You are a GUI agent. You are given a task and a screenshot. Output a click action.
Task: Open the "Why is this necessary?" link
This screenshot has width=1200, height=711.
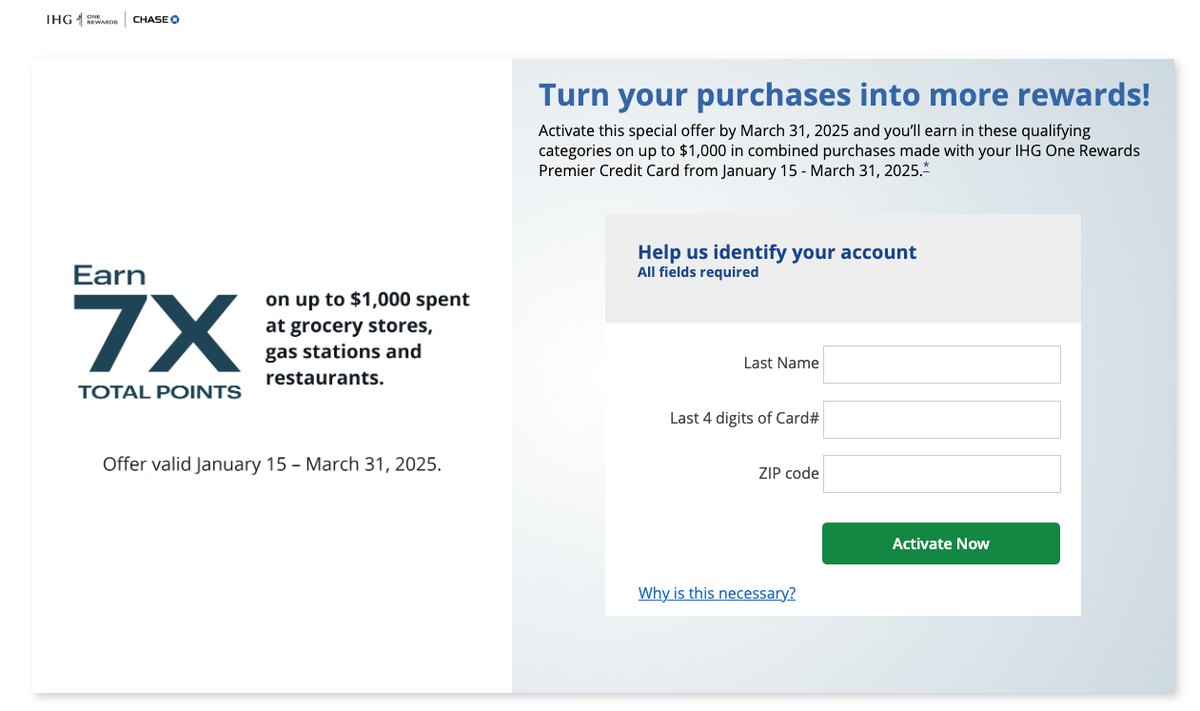716,593
